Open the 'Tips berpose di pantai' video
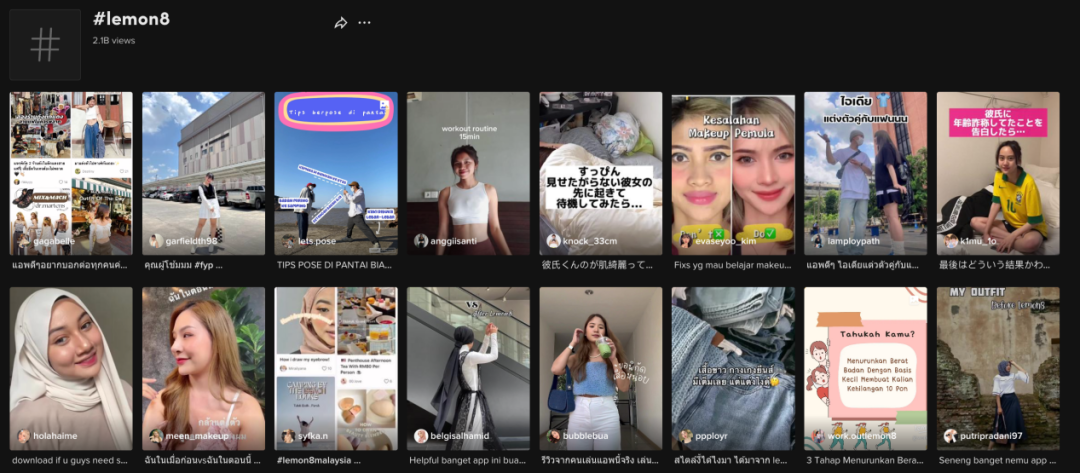 pos(335,173)
